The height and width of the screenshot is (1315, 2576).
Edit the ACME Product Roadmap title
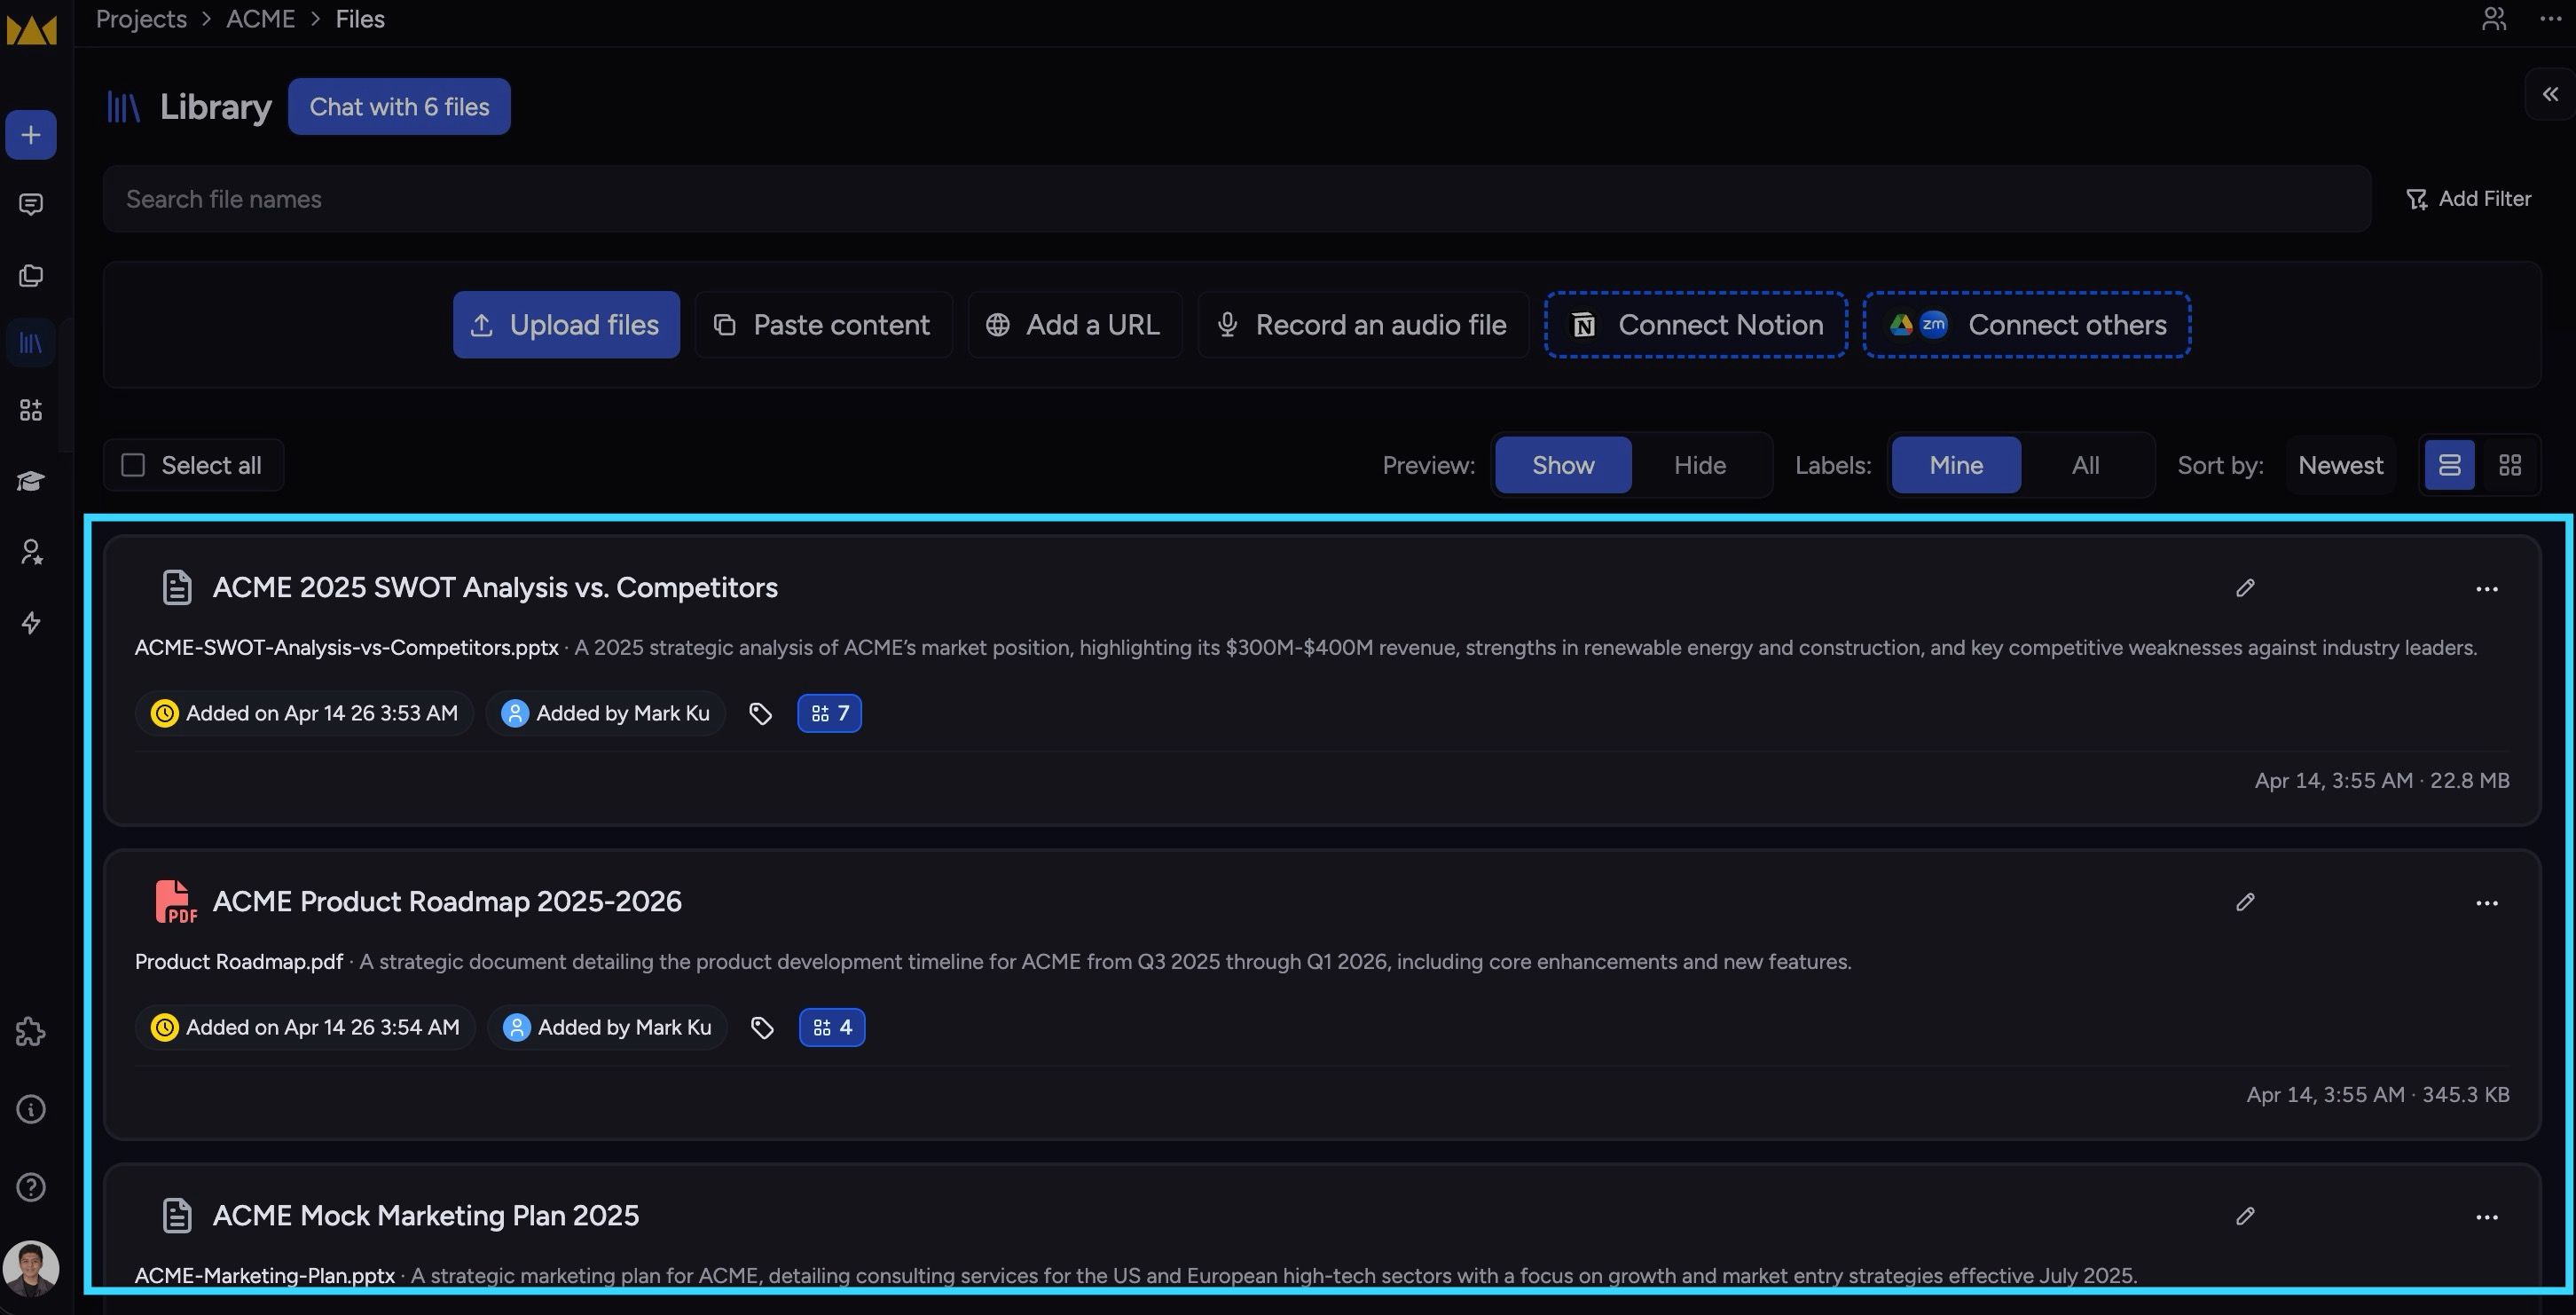2245,902
